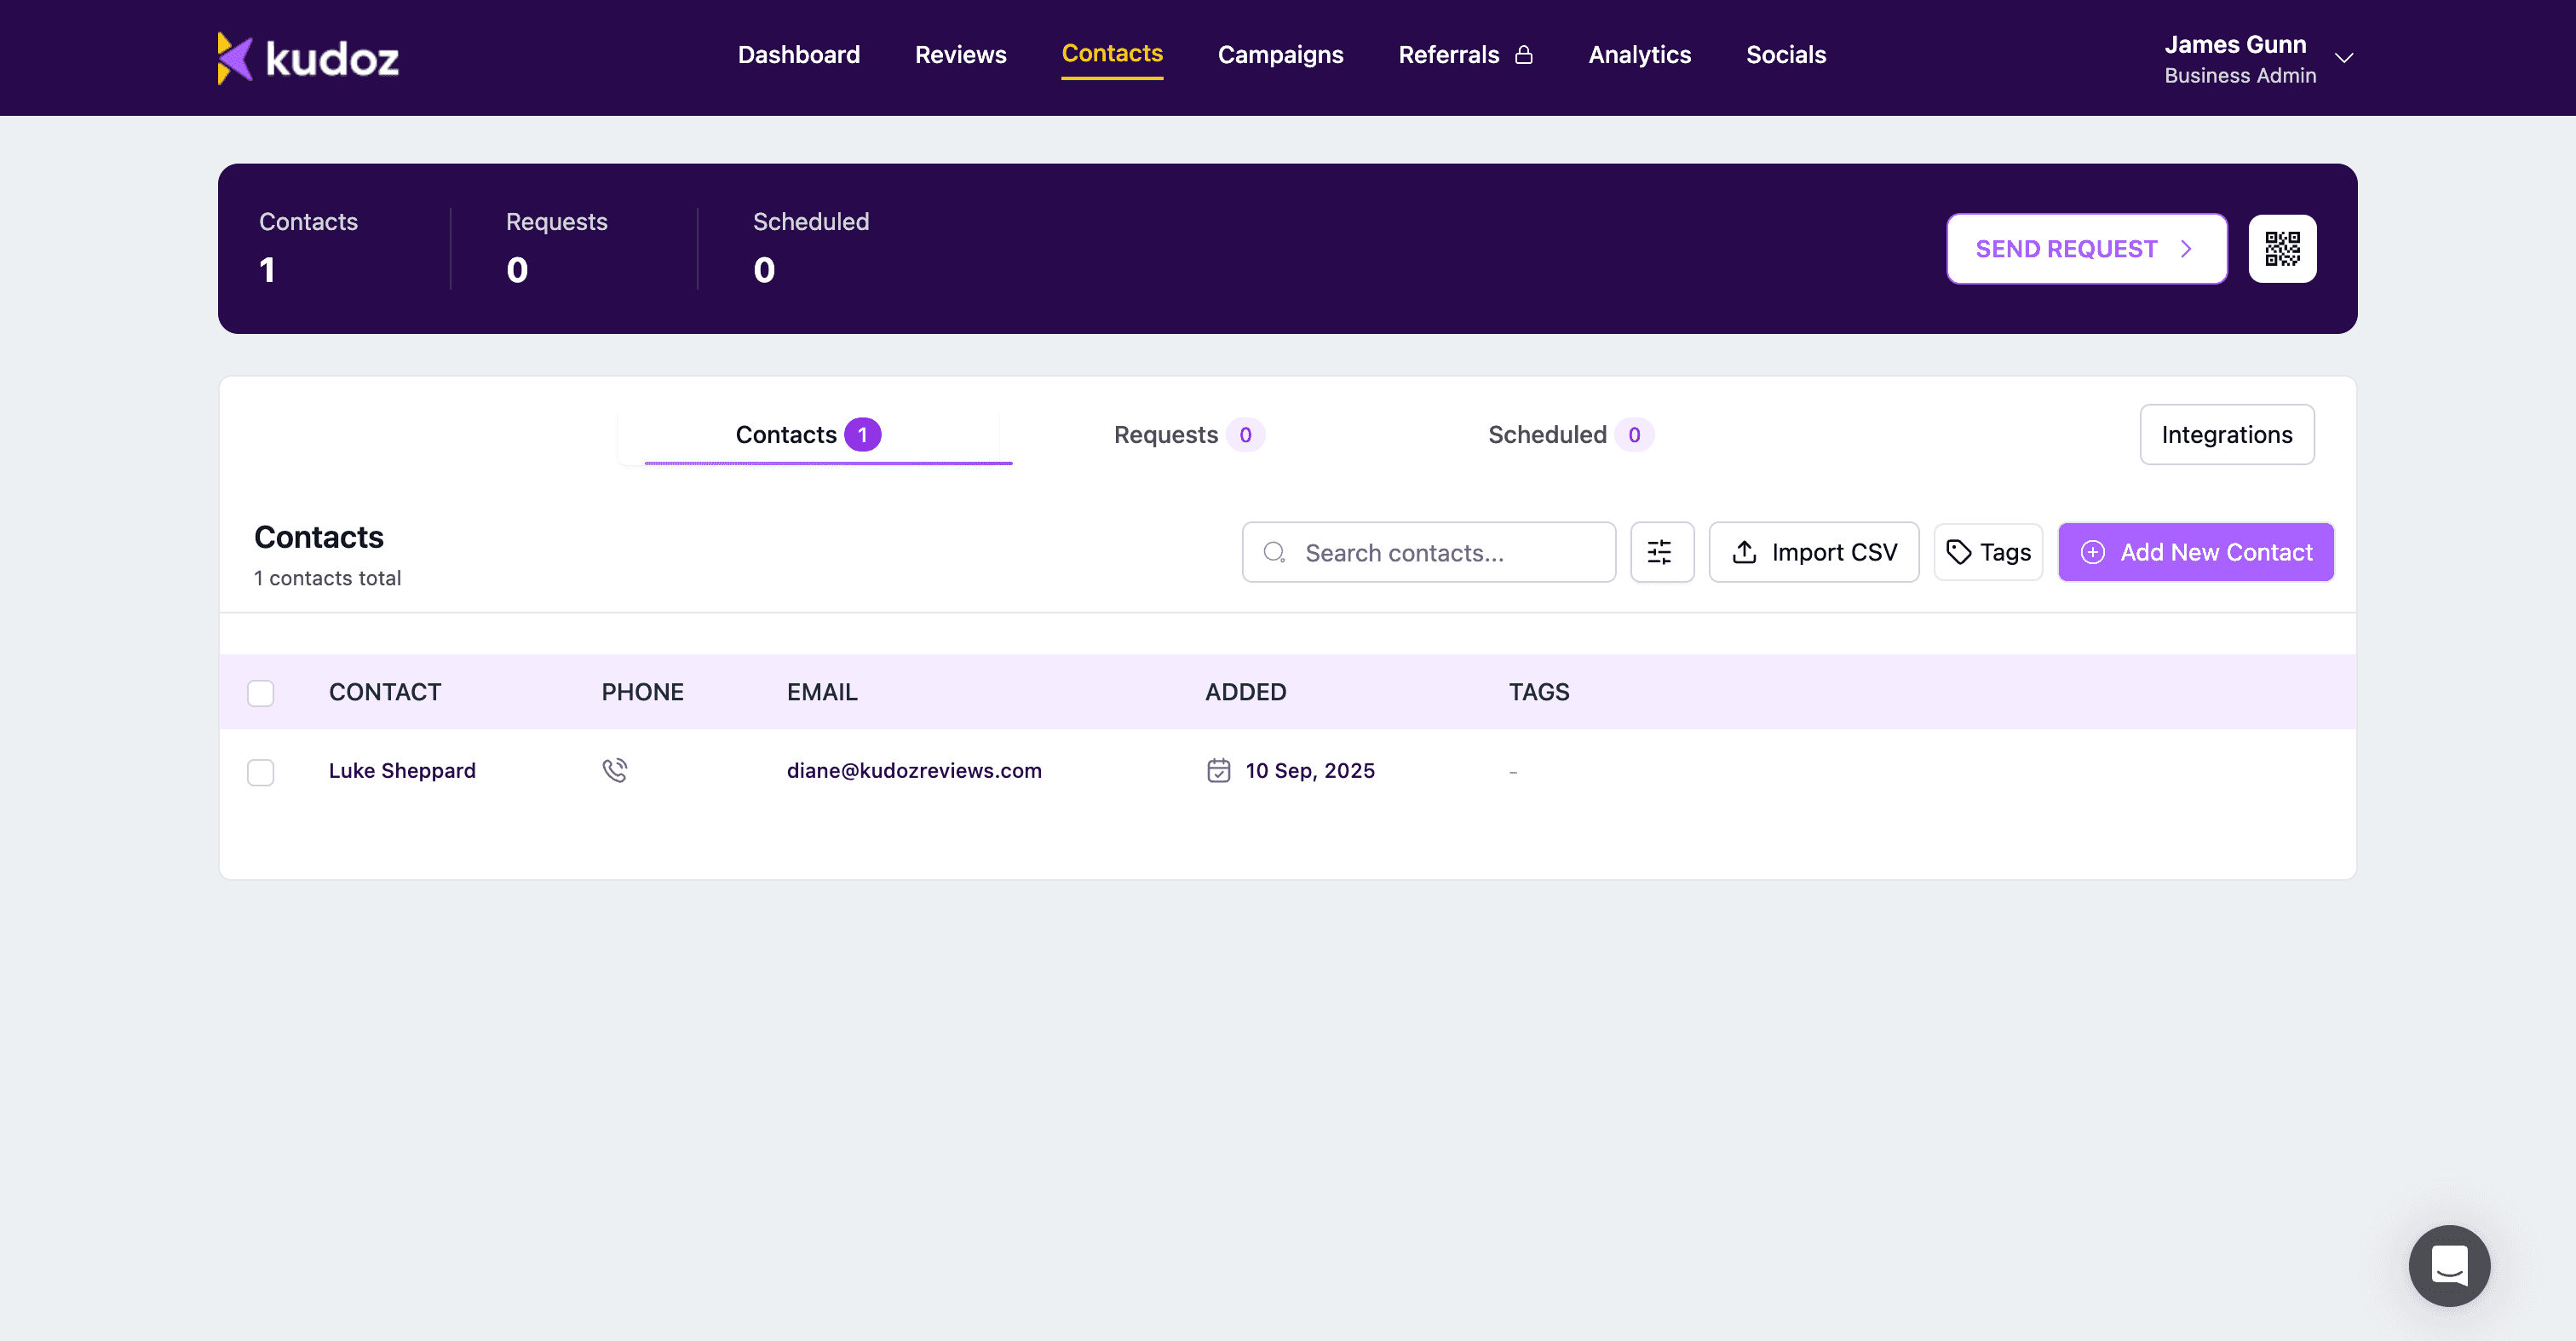Go to Analytics in top navigation
2576x1341 pixels.
[x=1639, y=55]
